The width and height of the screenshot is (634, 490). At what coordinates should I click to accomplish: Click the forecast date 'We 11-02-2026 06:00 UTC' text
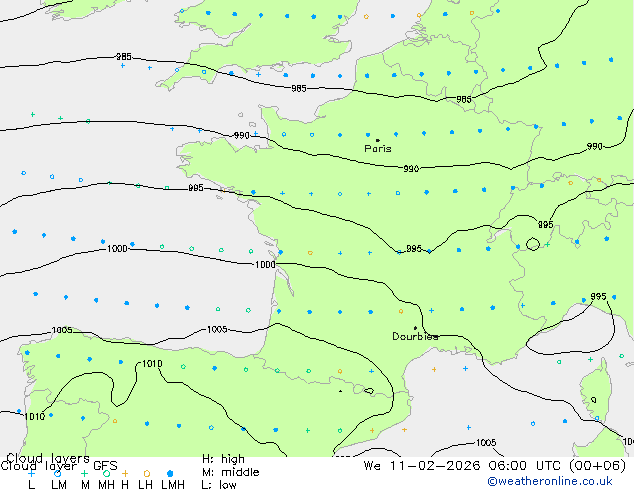point(464,466)
